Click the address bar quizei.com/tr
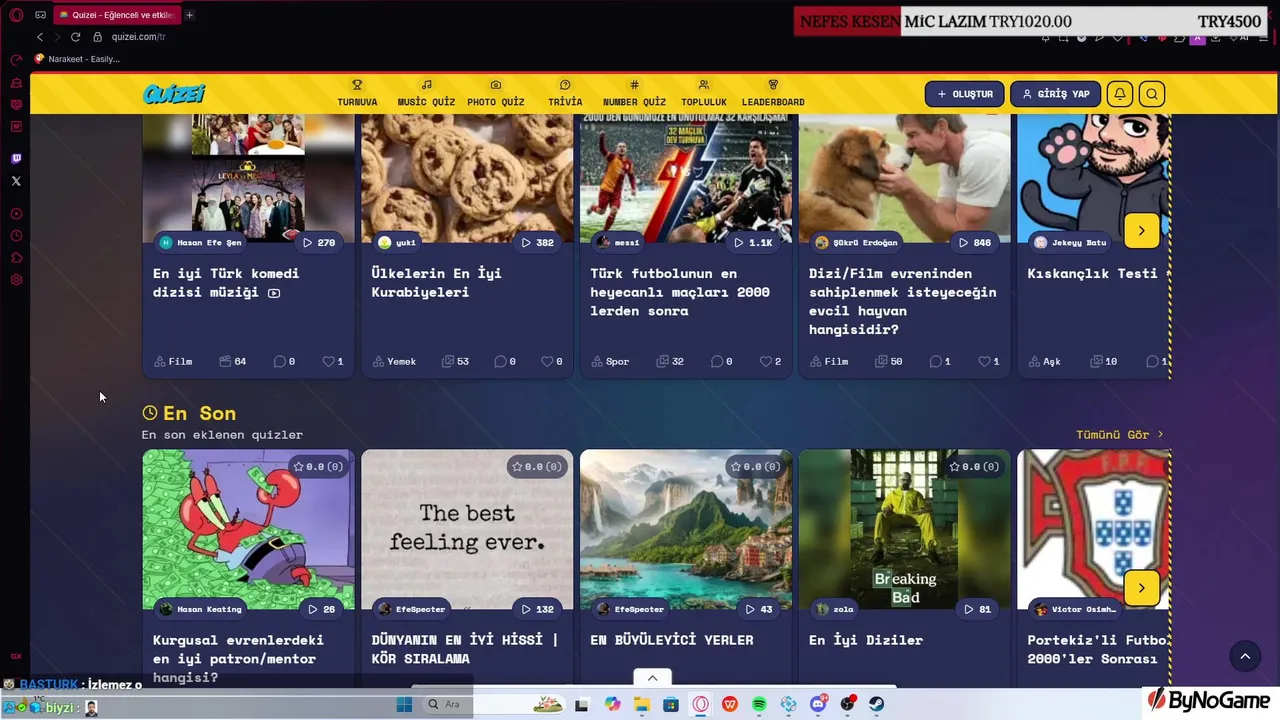 (138, 37)
